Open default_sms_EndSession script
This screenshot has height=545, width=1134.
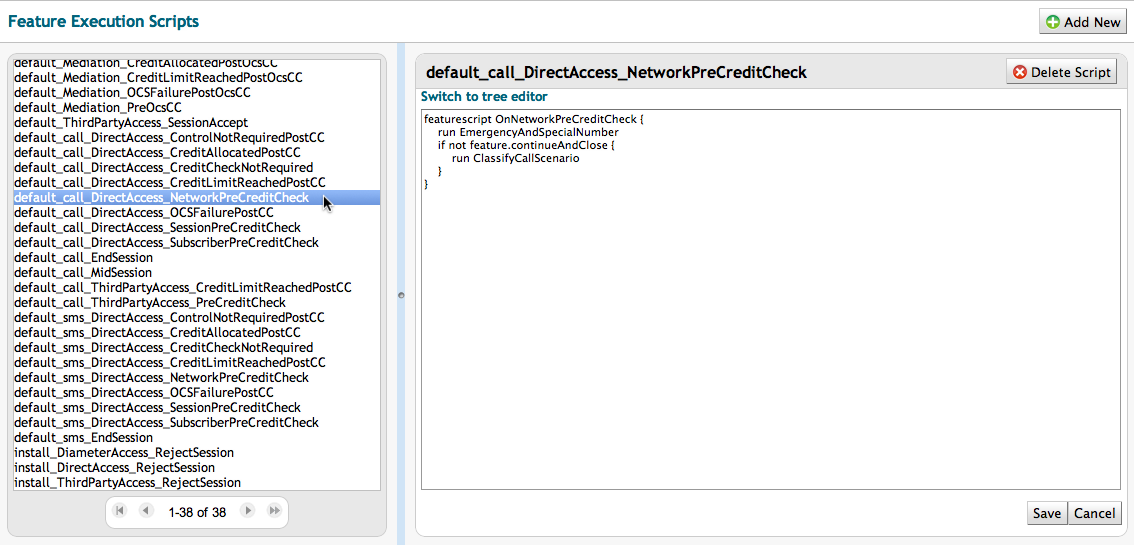click(84, 438)
